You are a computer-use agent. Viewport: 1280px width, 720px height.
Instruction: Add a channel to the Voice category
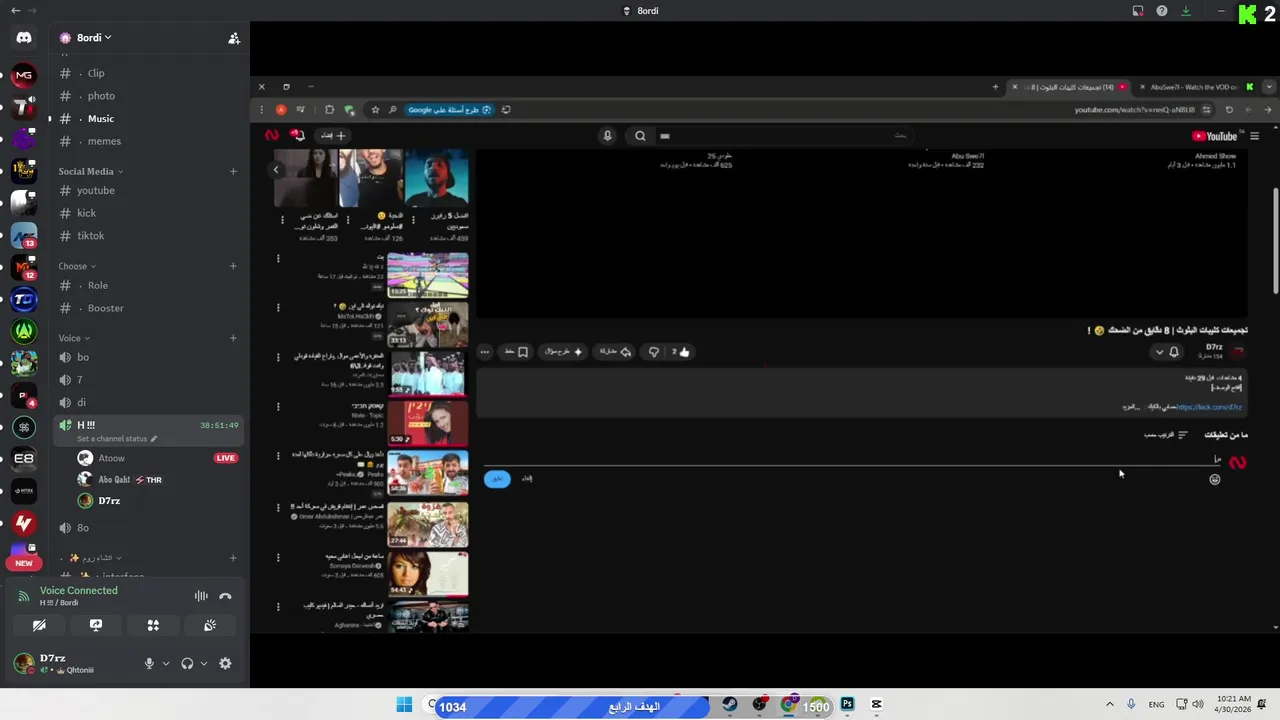(x=233, y=338)
